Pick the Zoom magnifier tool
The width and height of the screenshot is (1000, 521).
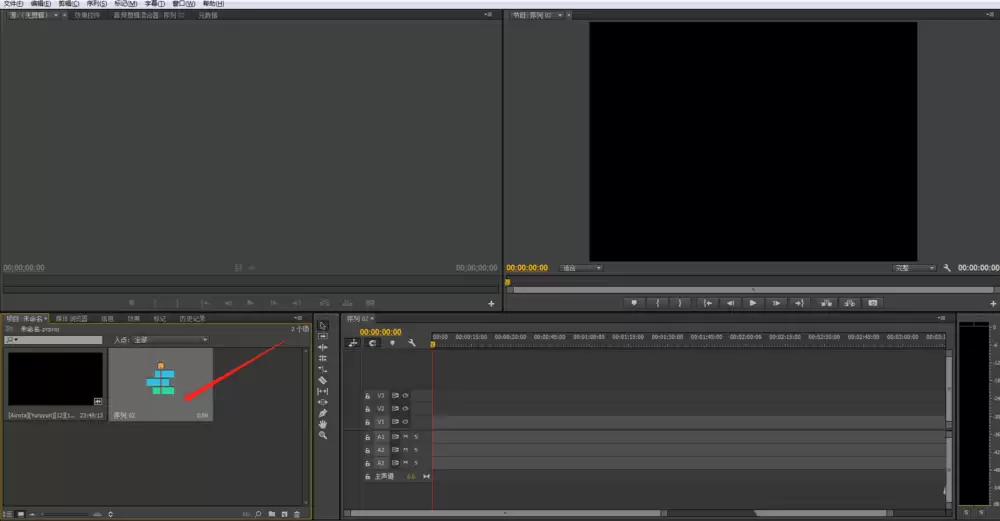[323, 435]
